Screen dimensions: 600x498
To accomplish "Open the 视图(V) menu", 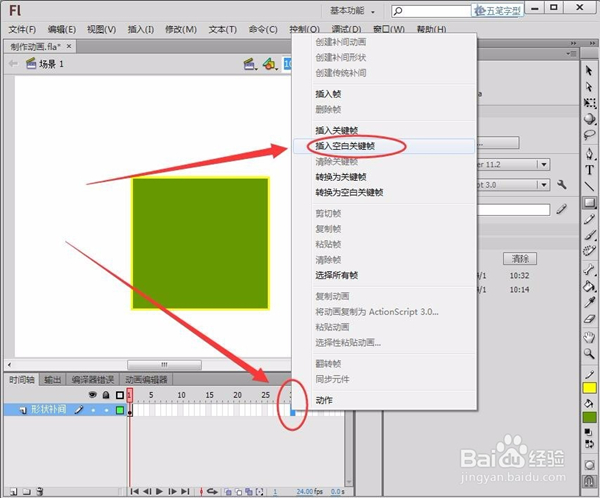I will [x=101, y=29].
